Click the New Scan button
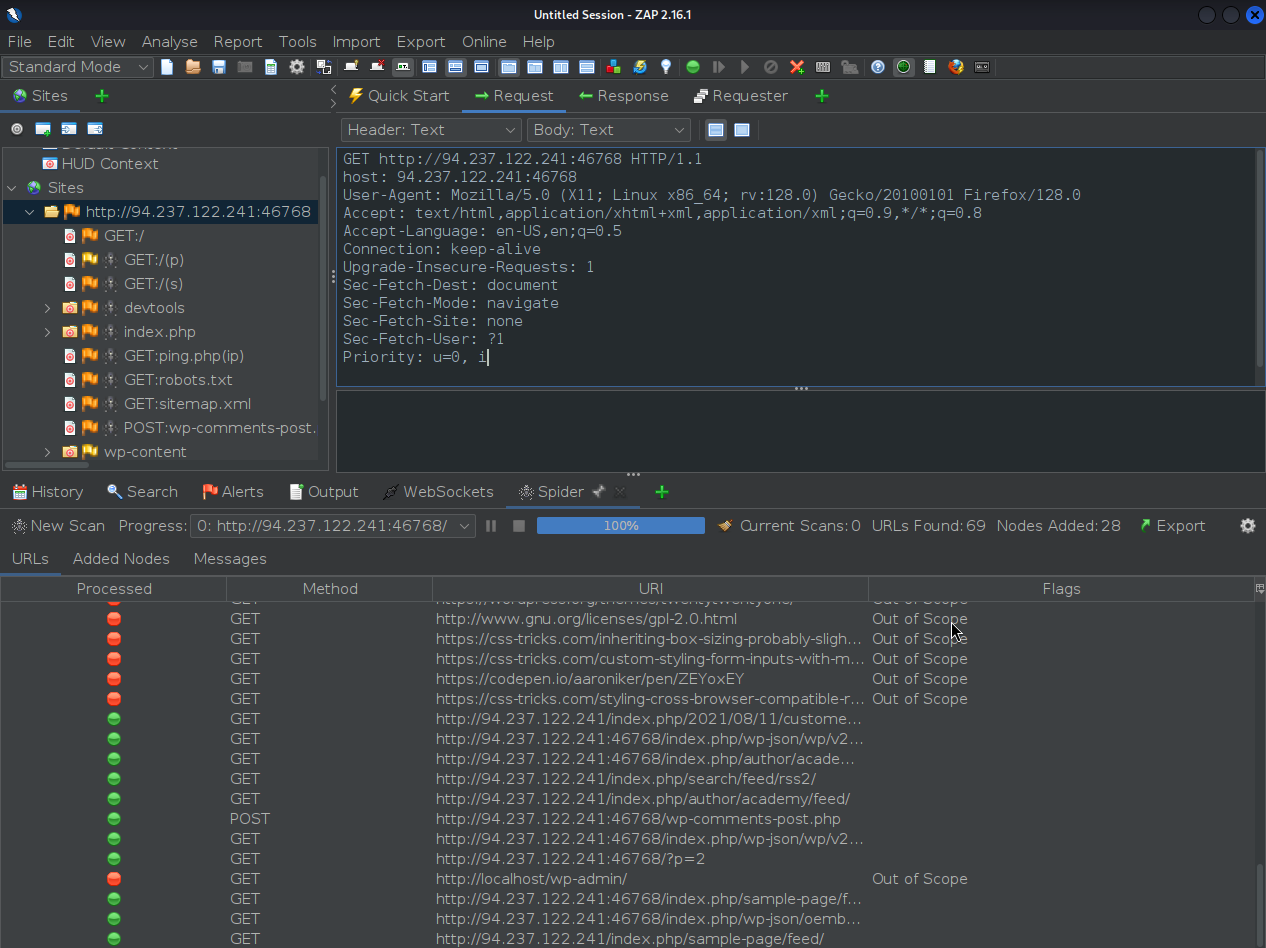Screen dimensions: 1266x948 (x=58, y=526)
